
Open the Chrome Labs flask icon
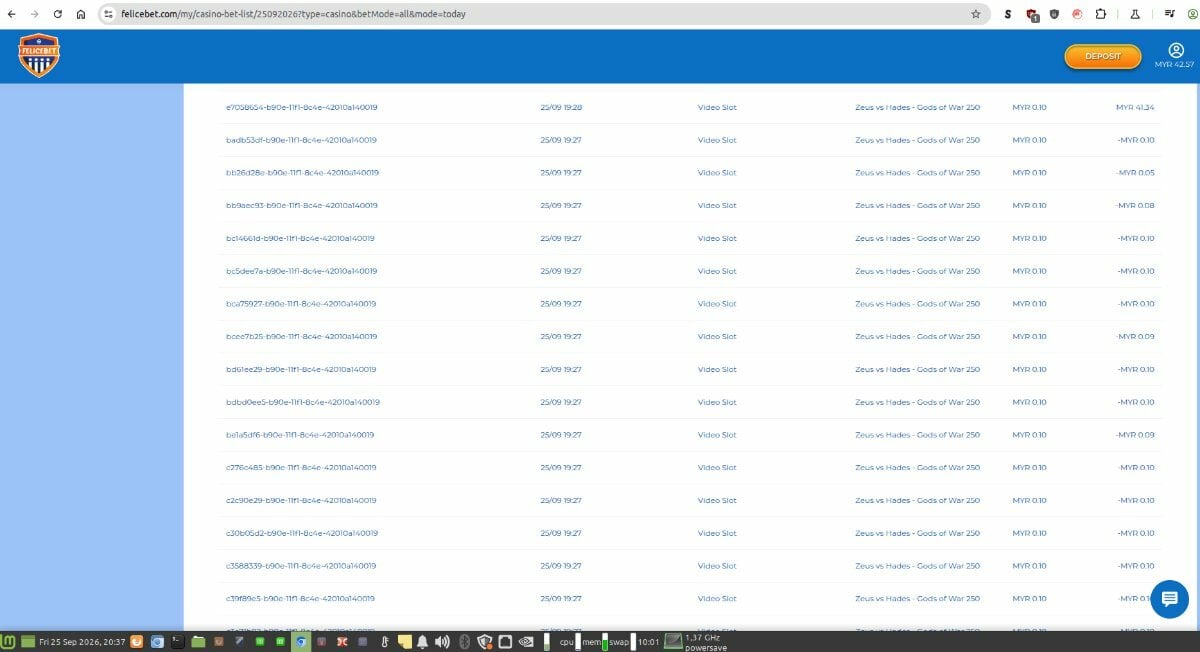(1135, 14)
